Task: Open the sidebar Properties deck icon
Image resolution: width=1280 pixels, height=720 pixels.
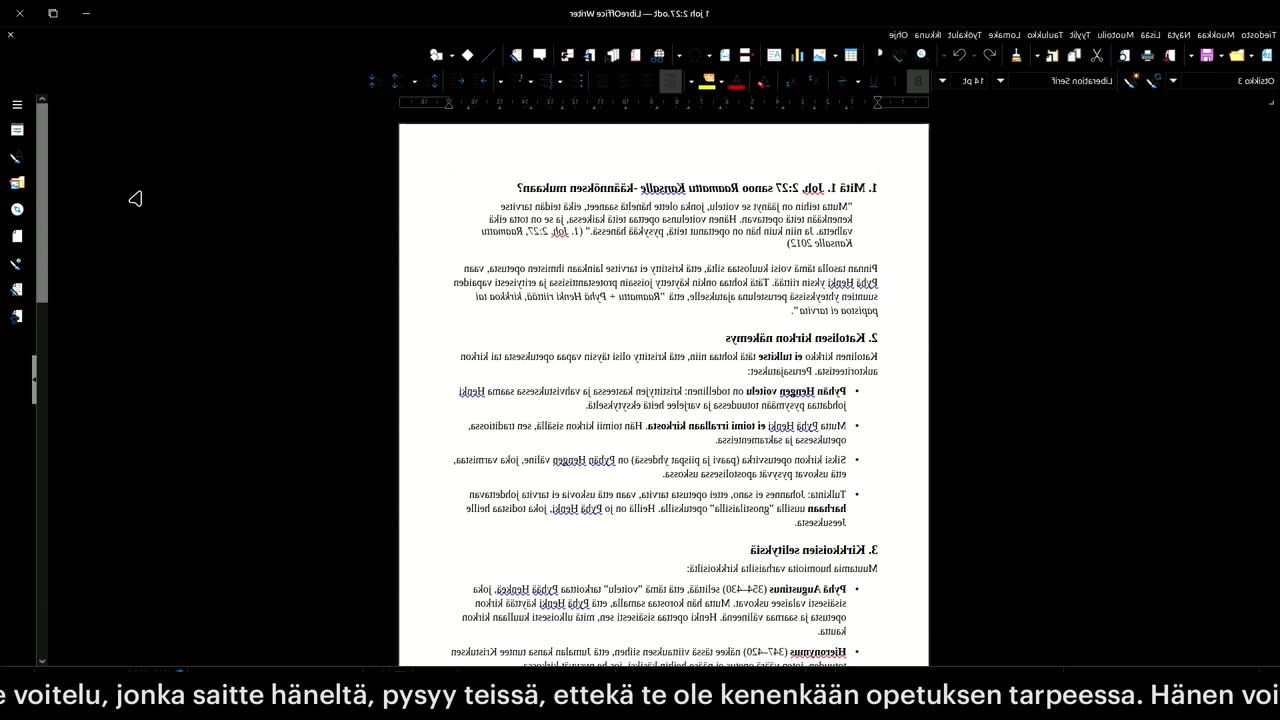Action: click(17, 130)
